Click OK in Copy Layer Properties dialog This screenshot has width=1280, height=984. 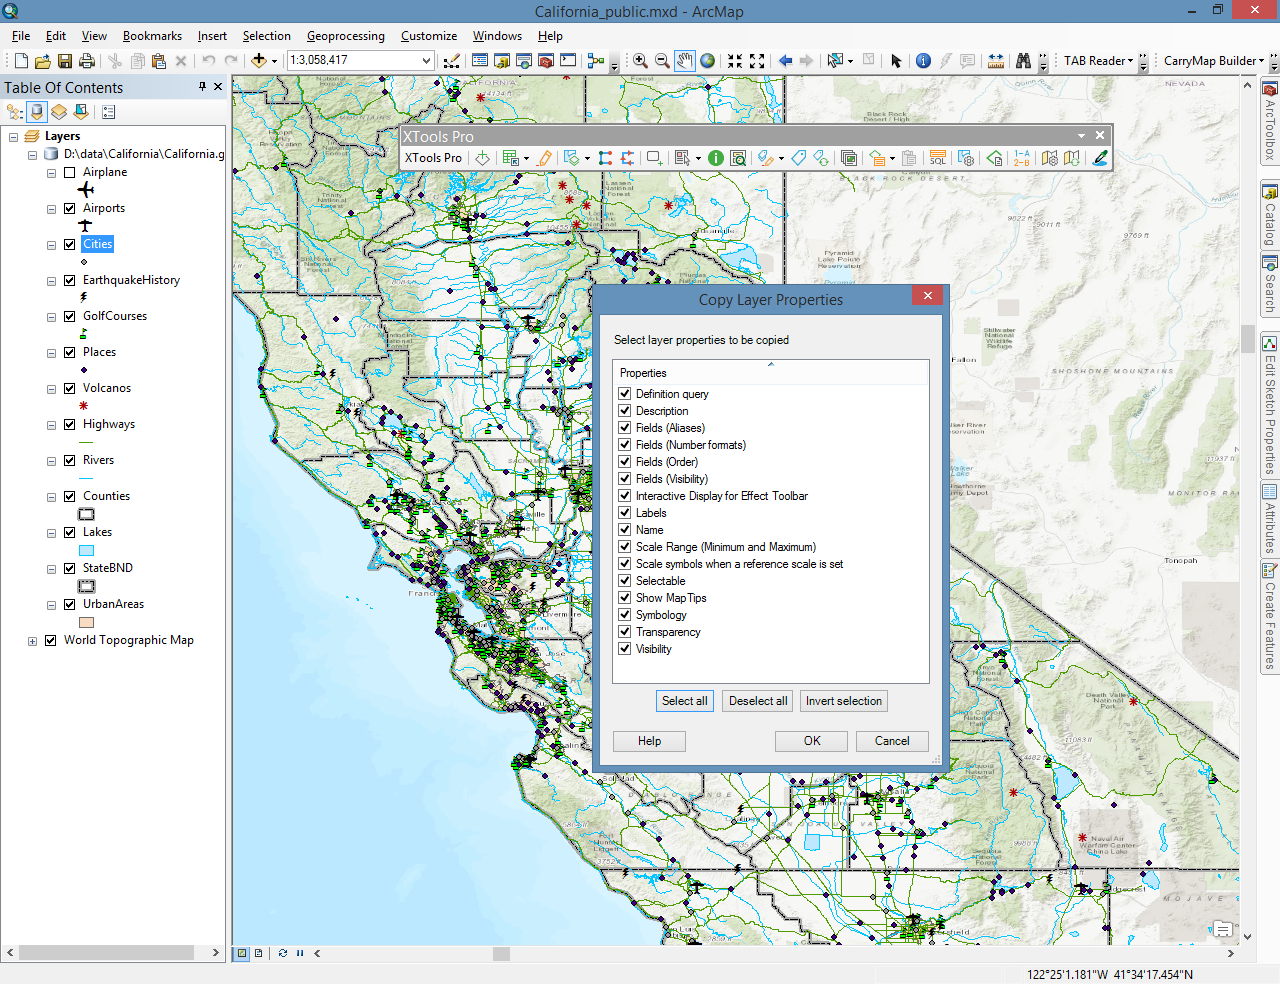[812, 741]
